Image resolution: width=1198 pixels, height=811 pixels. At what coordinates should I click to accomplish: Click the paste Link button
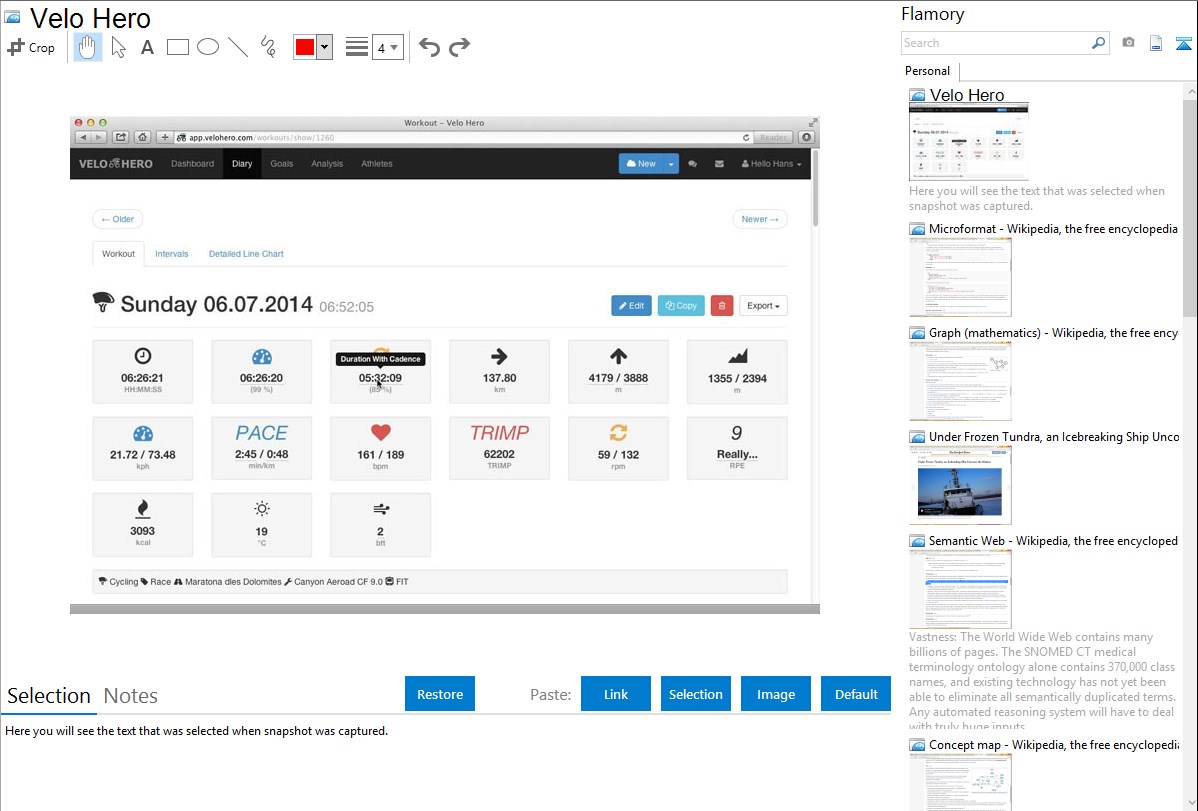pyautogui.click(x=616, y=694)
